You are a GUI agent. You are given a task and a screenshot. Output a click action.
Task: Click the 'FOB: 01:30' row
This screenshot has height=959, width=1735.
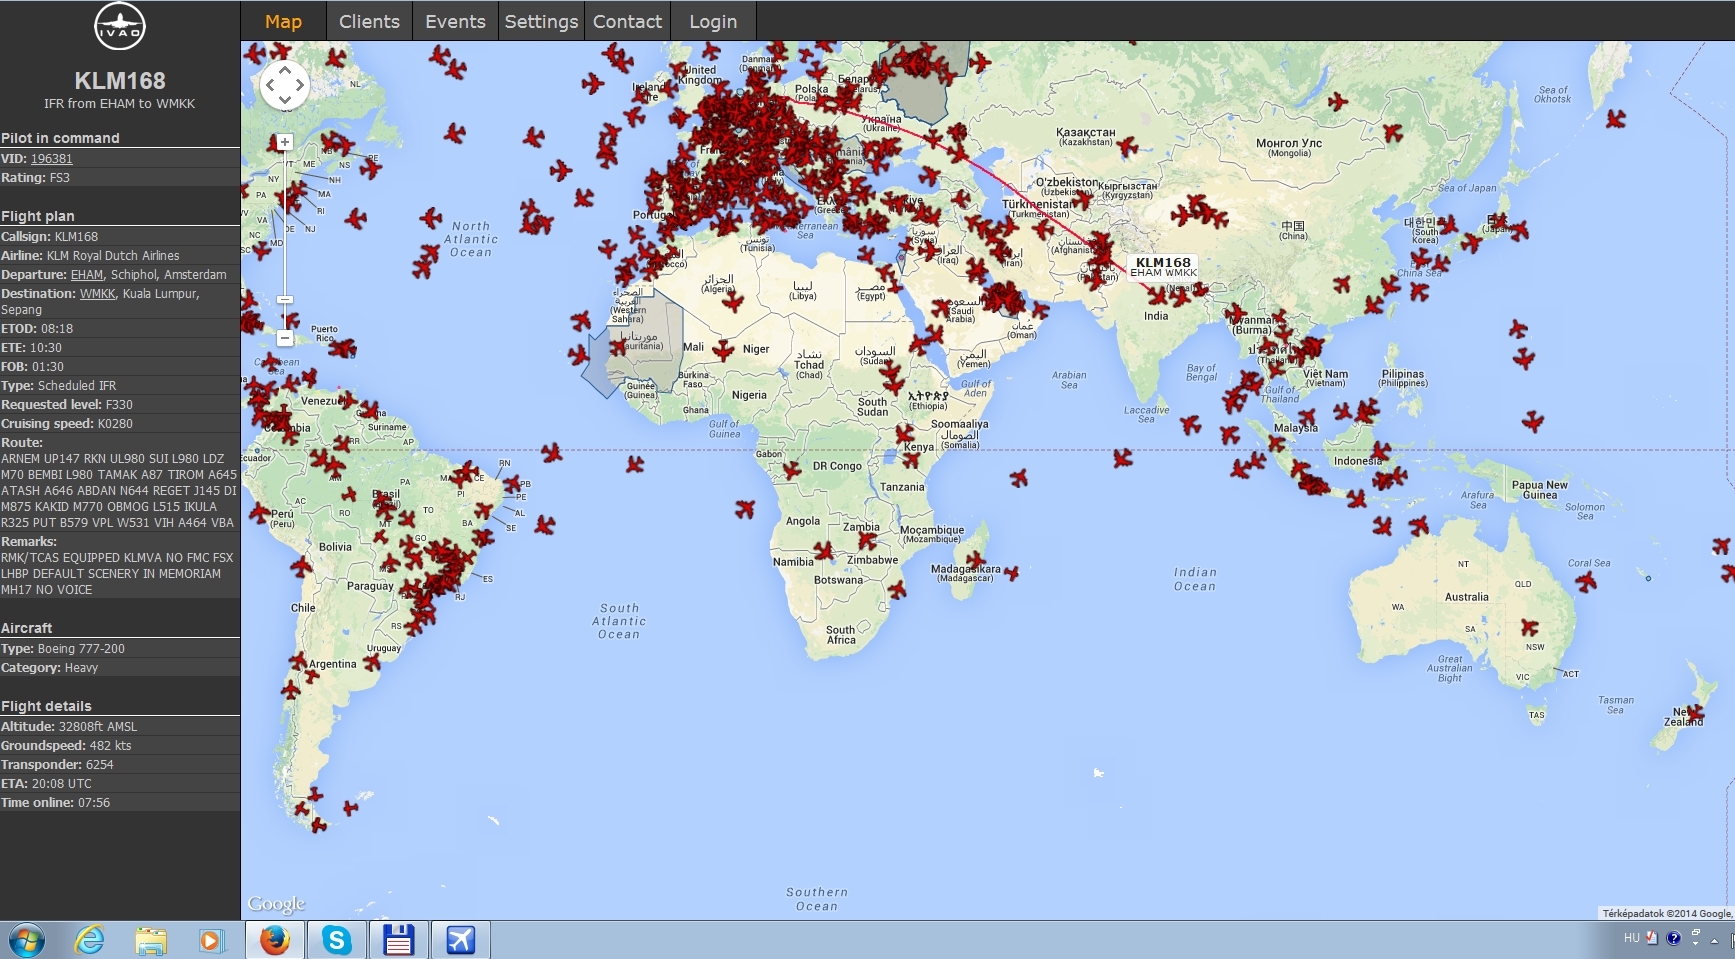120,366
